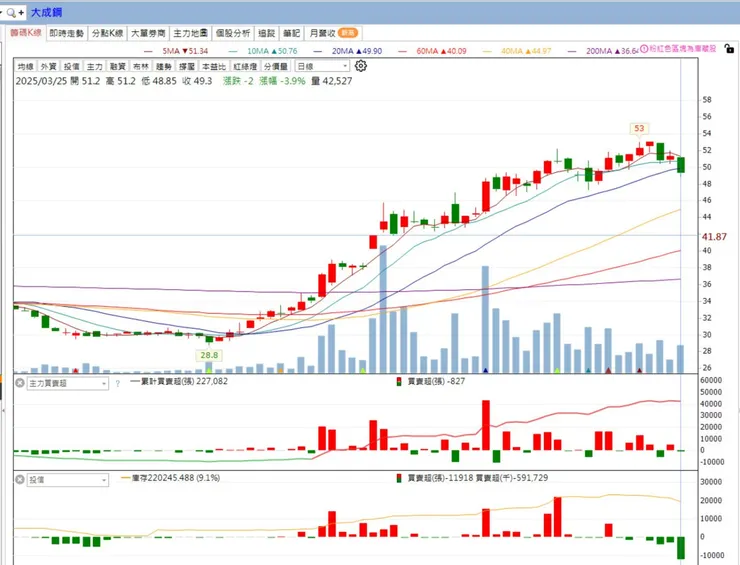The image size is (740, 565).
Task: Click the 60MA 40.09 legend entry
Action: (432, 51)
